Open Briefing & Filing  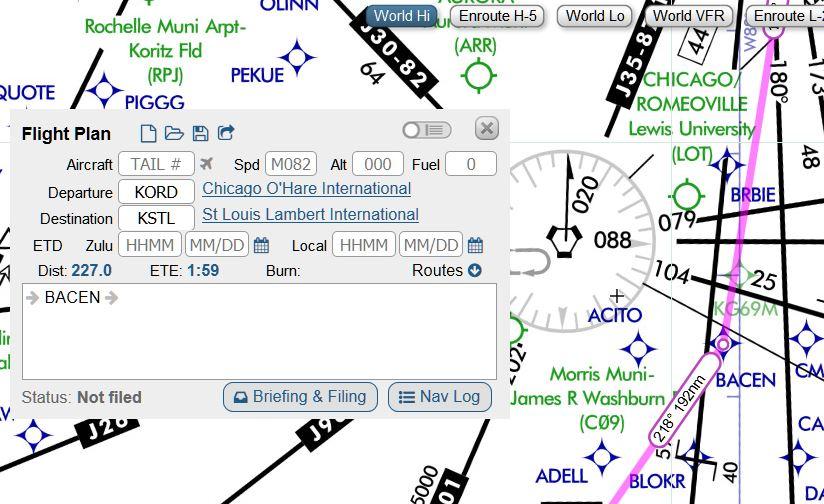pyautogui.click(x=300, y=397)
